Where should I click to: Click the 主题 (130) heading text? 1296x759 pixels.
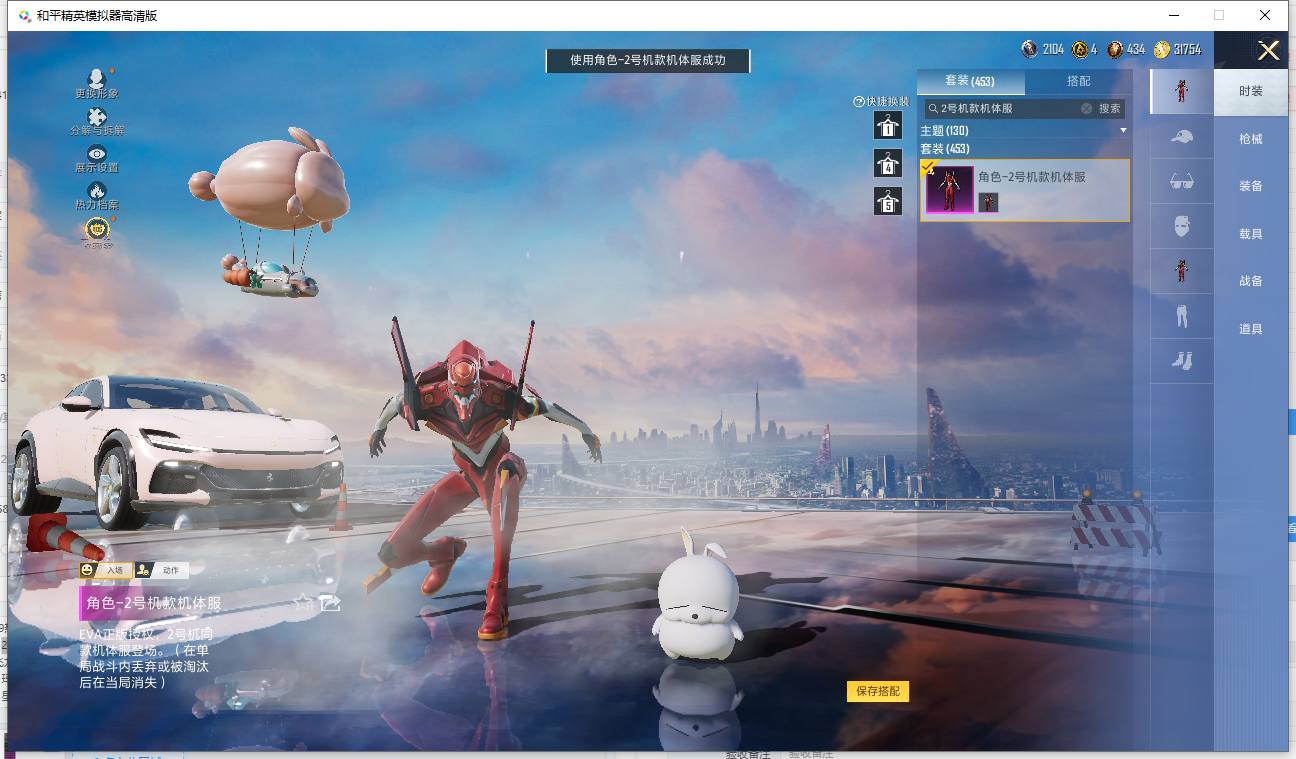(945, 131)
